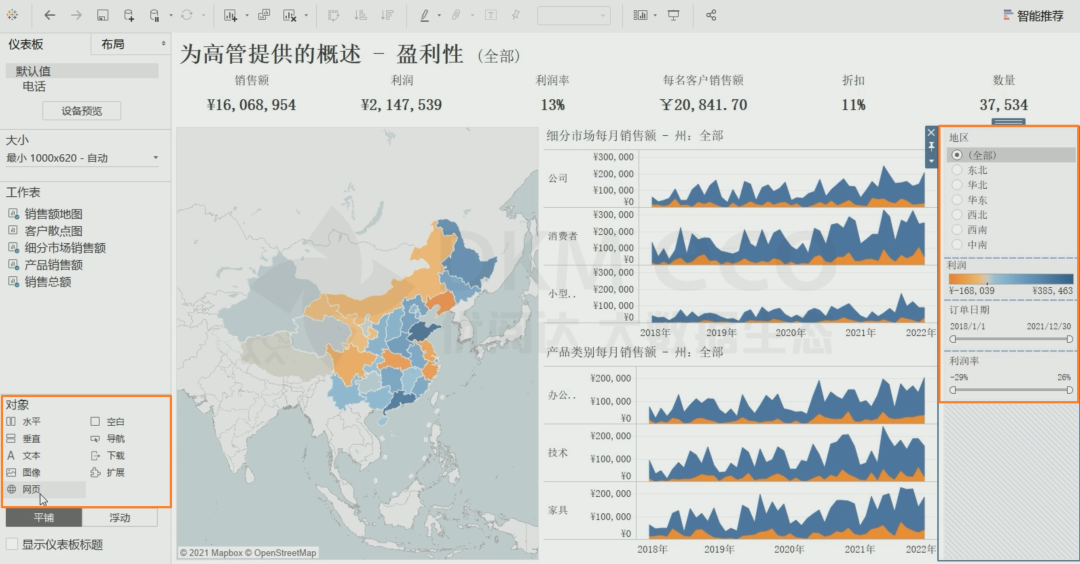This screenshot has width=1080, height=564.
Task: Click the share icon in toolbar
Action: [711, 16]
